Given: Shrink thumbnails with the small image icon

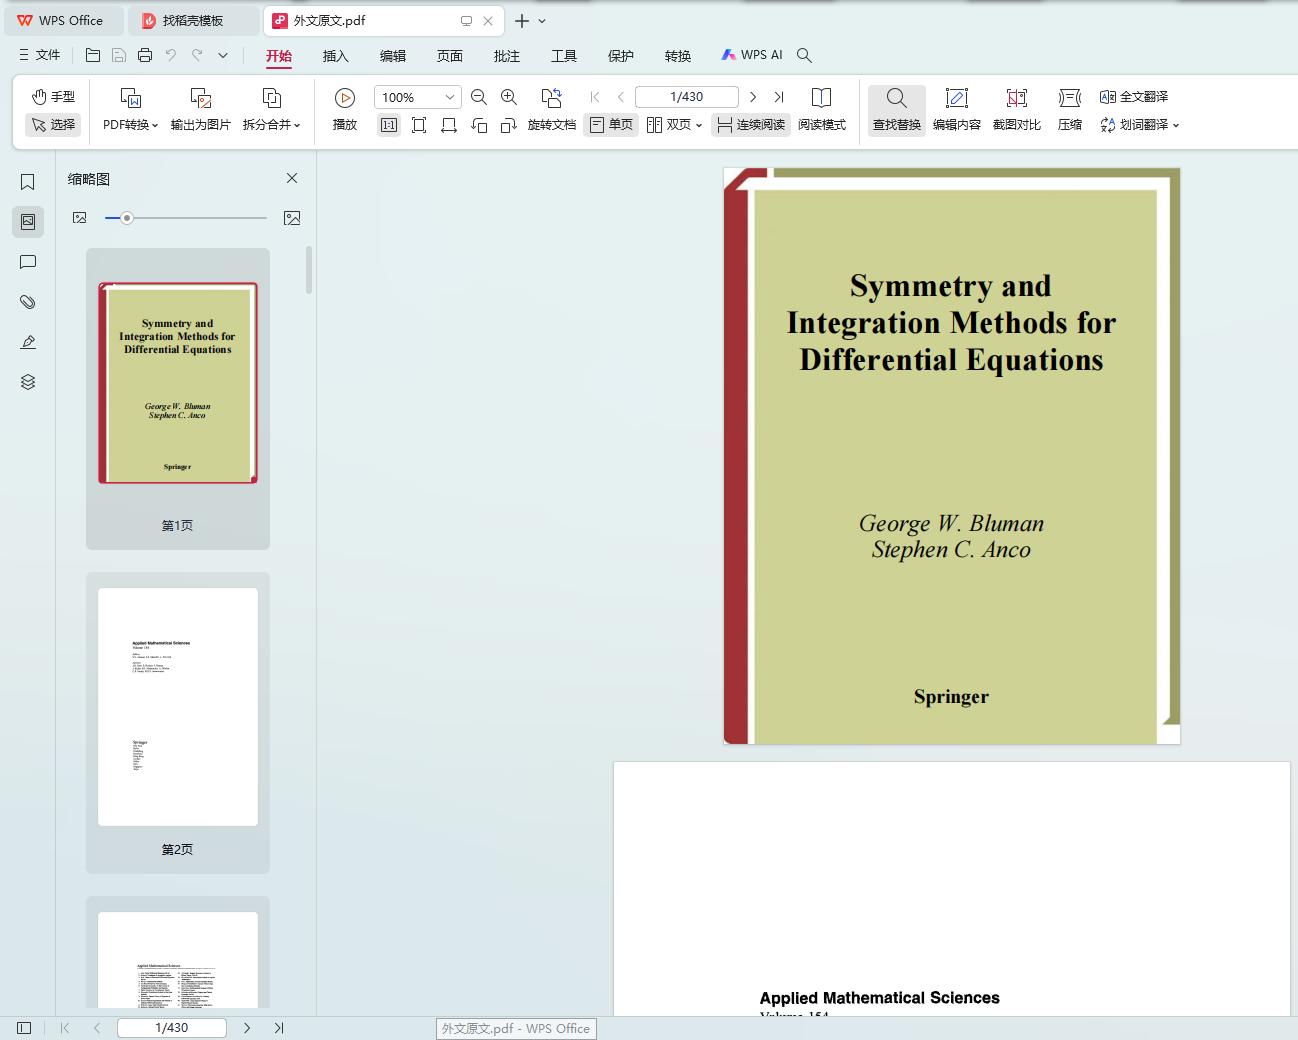Looking at the screenshot, I should [80, 217].
